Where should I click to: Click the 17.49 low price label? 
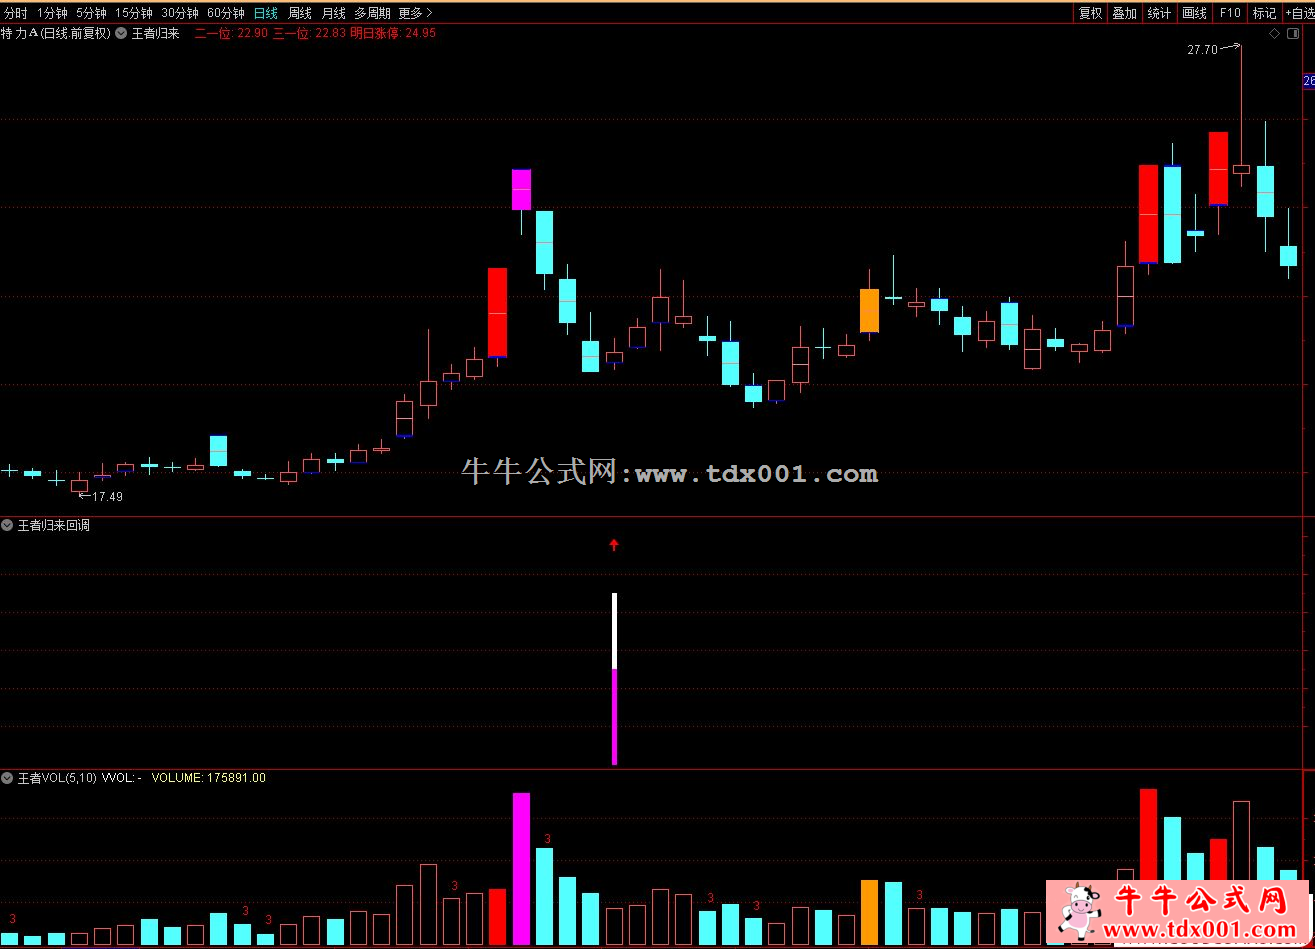click(107, 496)
